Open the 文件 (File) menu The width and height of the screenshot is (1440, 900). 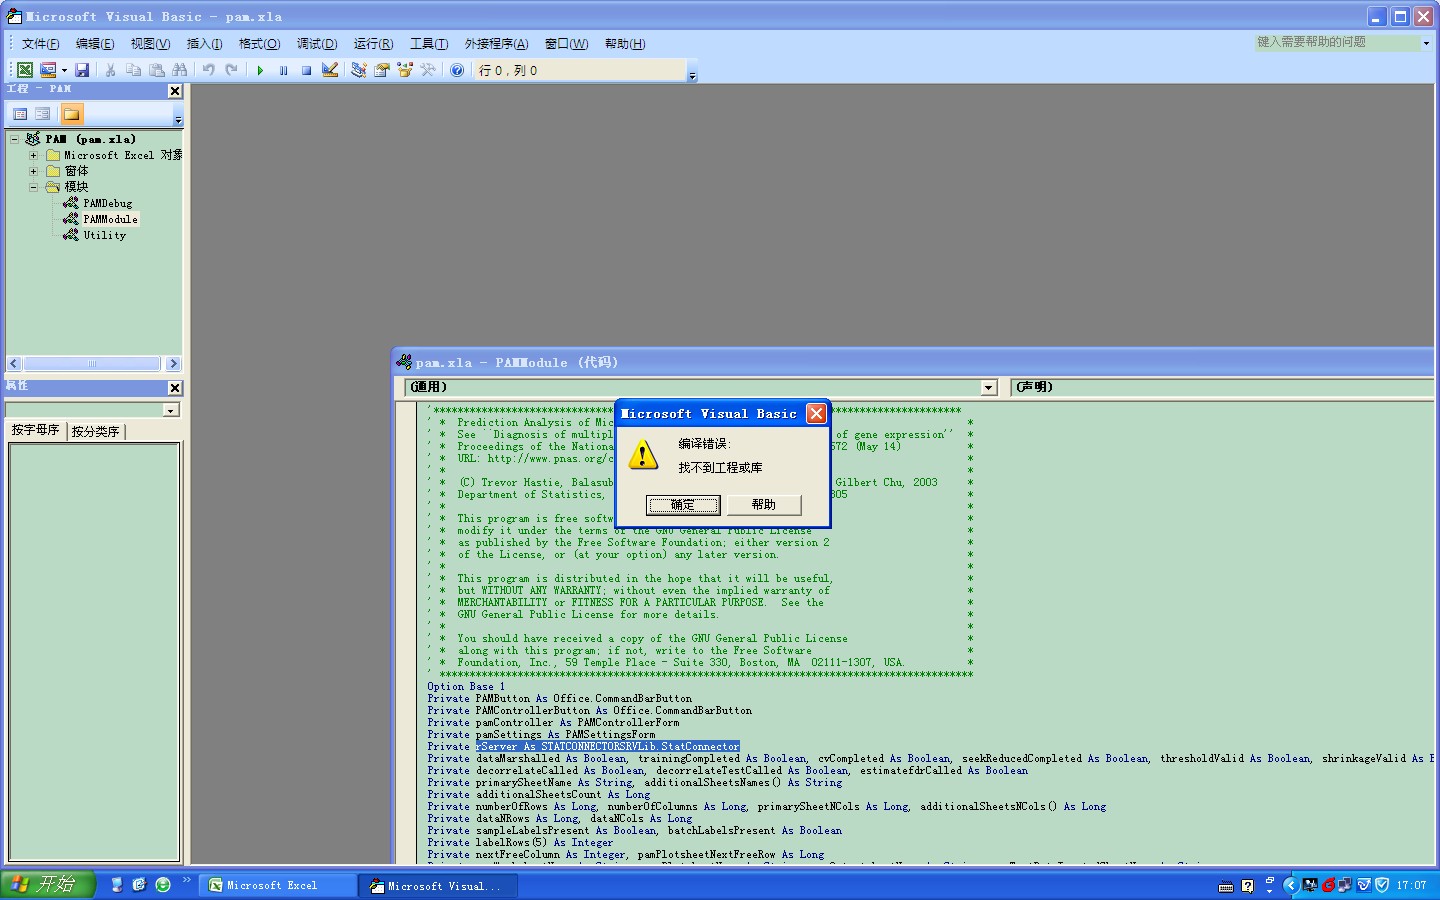point(40,43)
